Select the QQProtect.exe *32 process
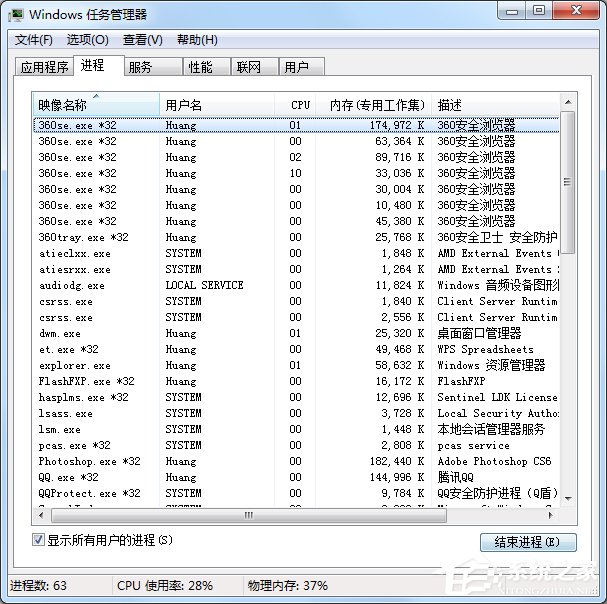Screen dimensions: 607x604 pyautogui.click(x=296, y=493)
